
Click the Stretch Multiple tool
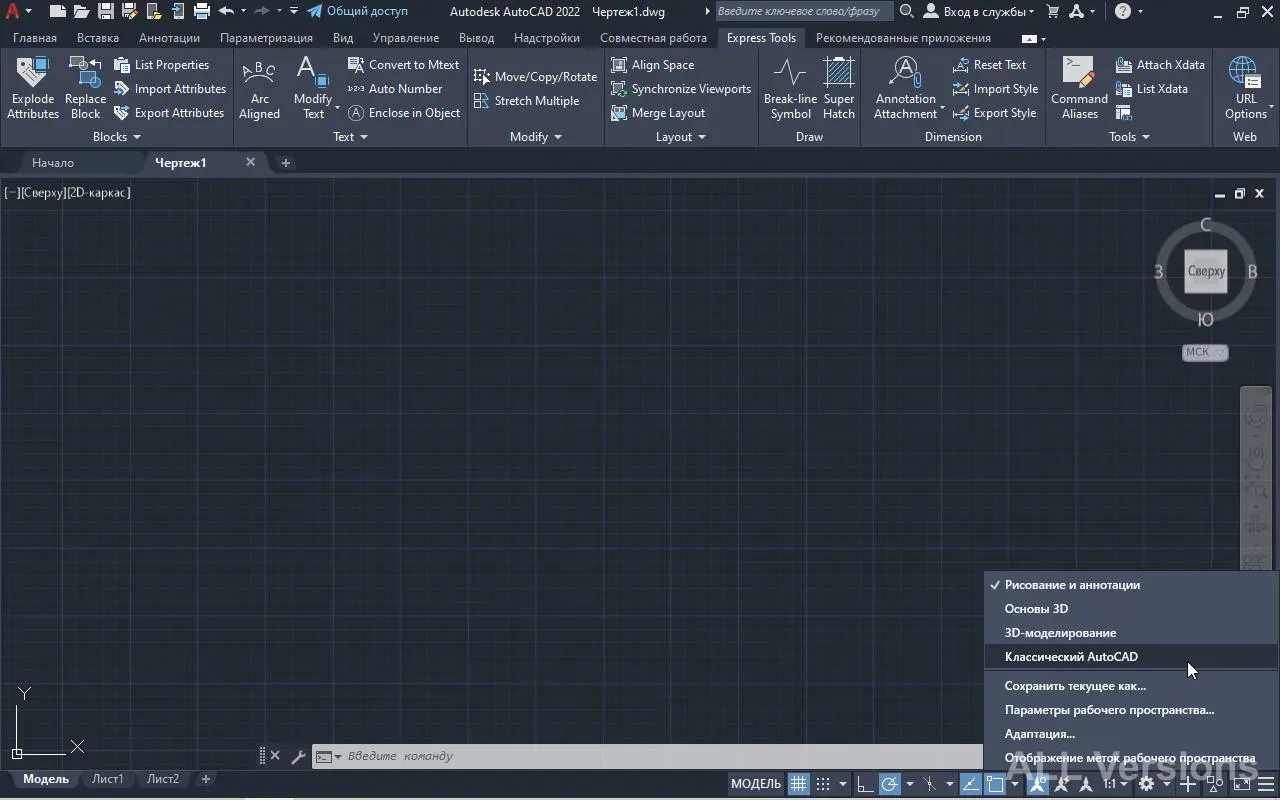pos(526,101)
